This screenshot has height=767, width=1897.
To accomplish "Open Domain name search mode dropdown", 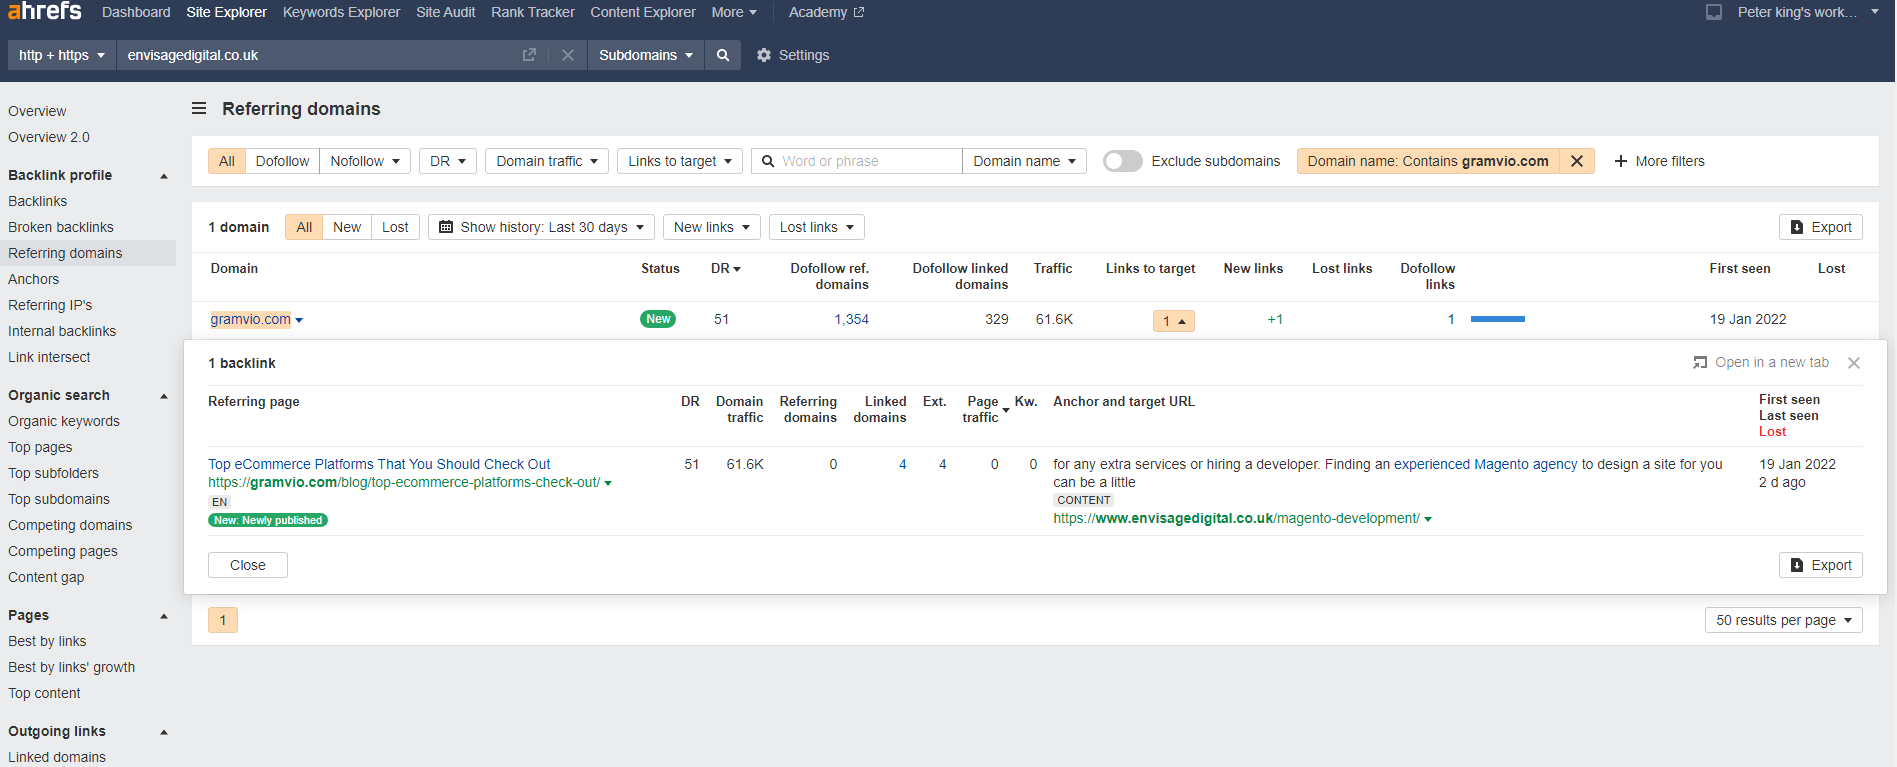I will click(1024, 161).
